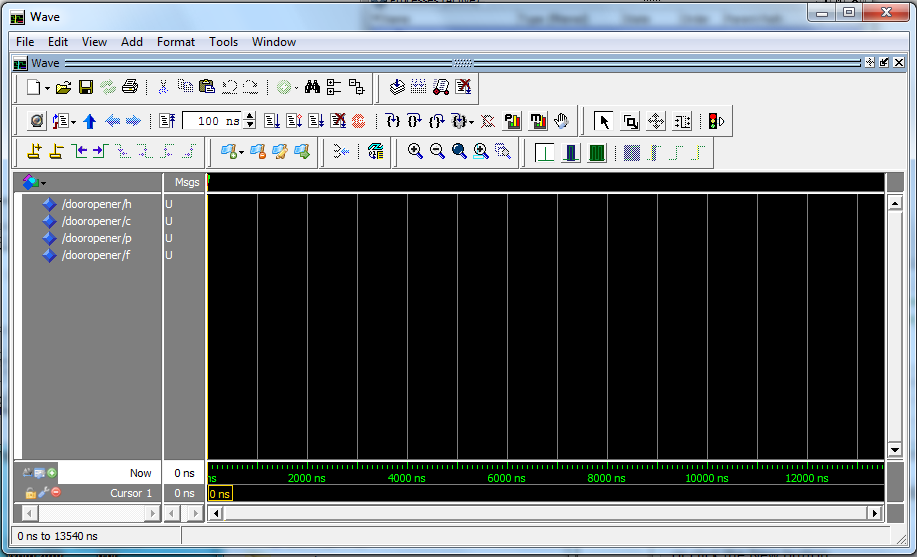The image size is (917, 557).
Task: Click the Zoom Full magnifier icon
Action: [459, 152]
